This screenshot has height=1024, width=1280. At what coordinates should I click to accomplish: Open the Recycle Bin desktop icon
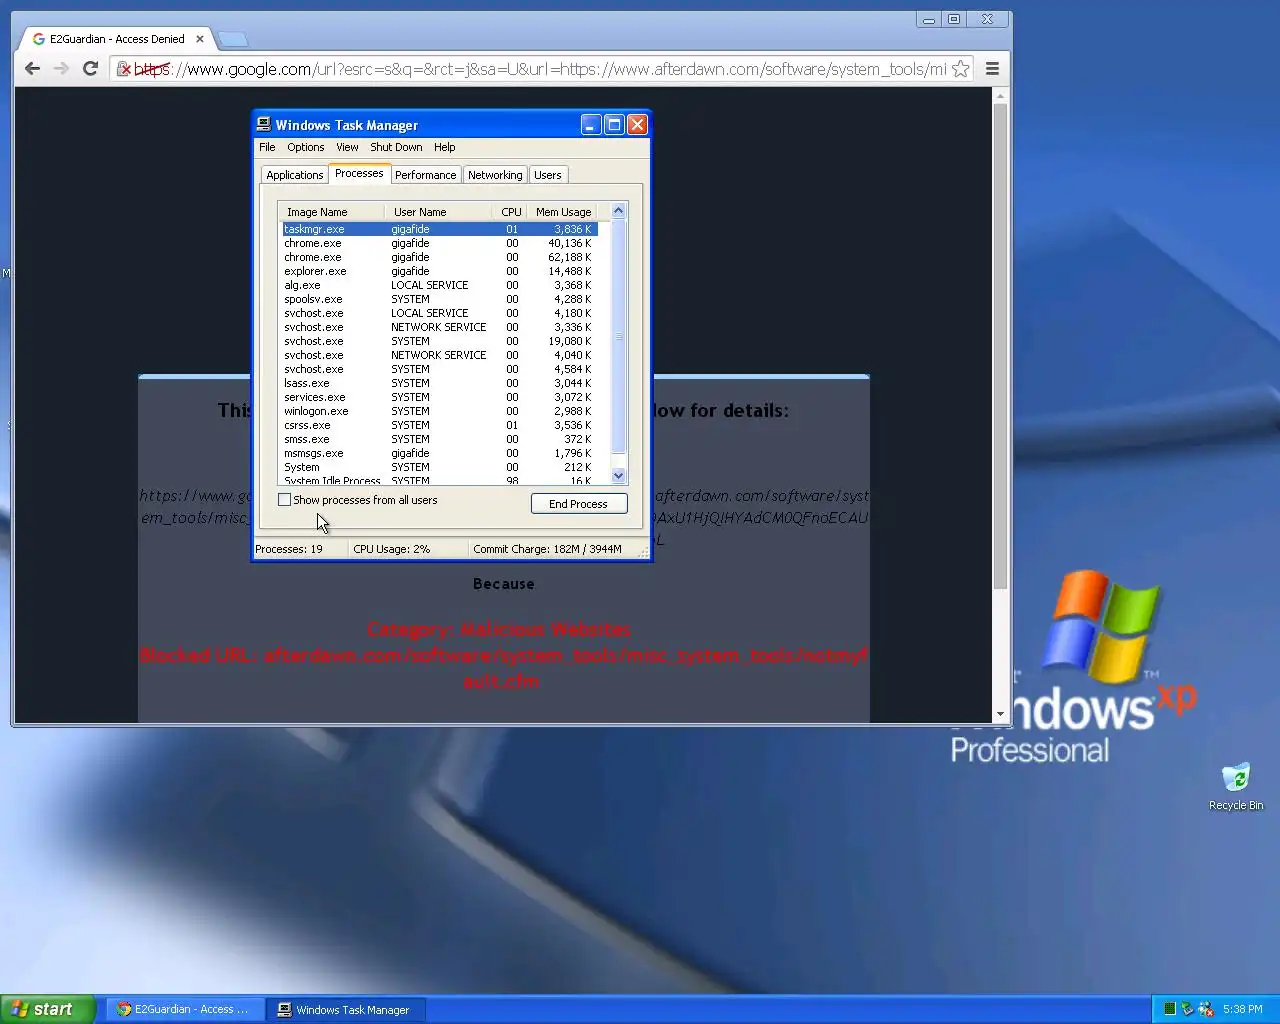[x=1236, y=786]
